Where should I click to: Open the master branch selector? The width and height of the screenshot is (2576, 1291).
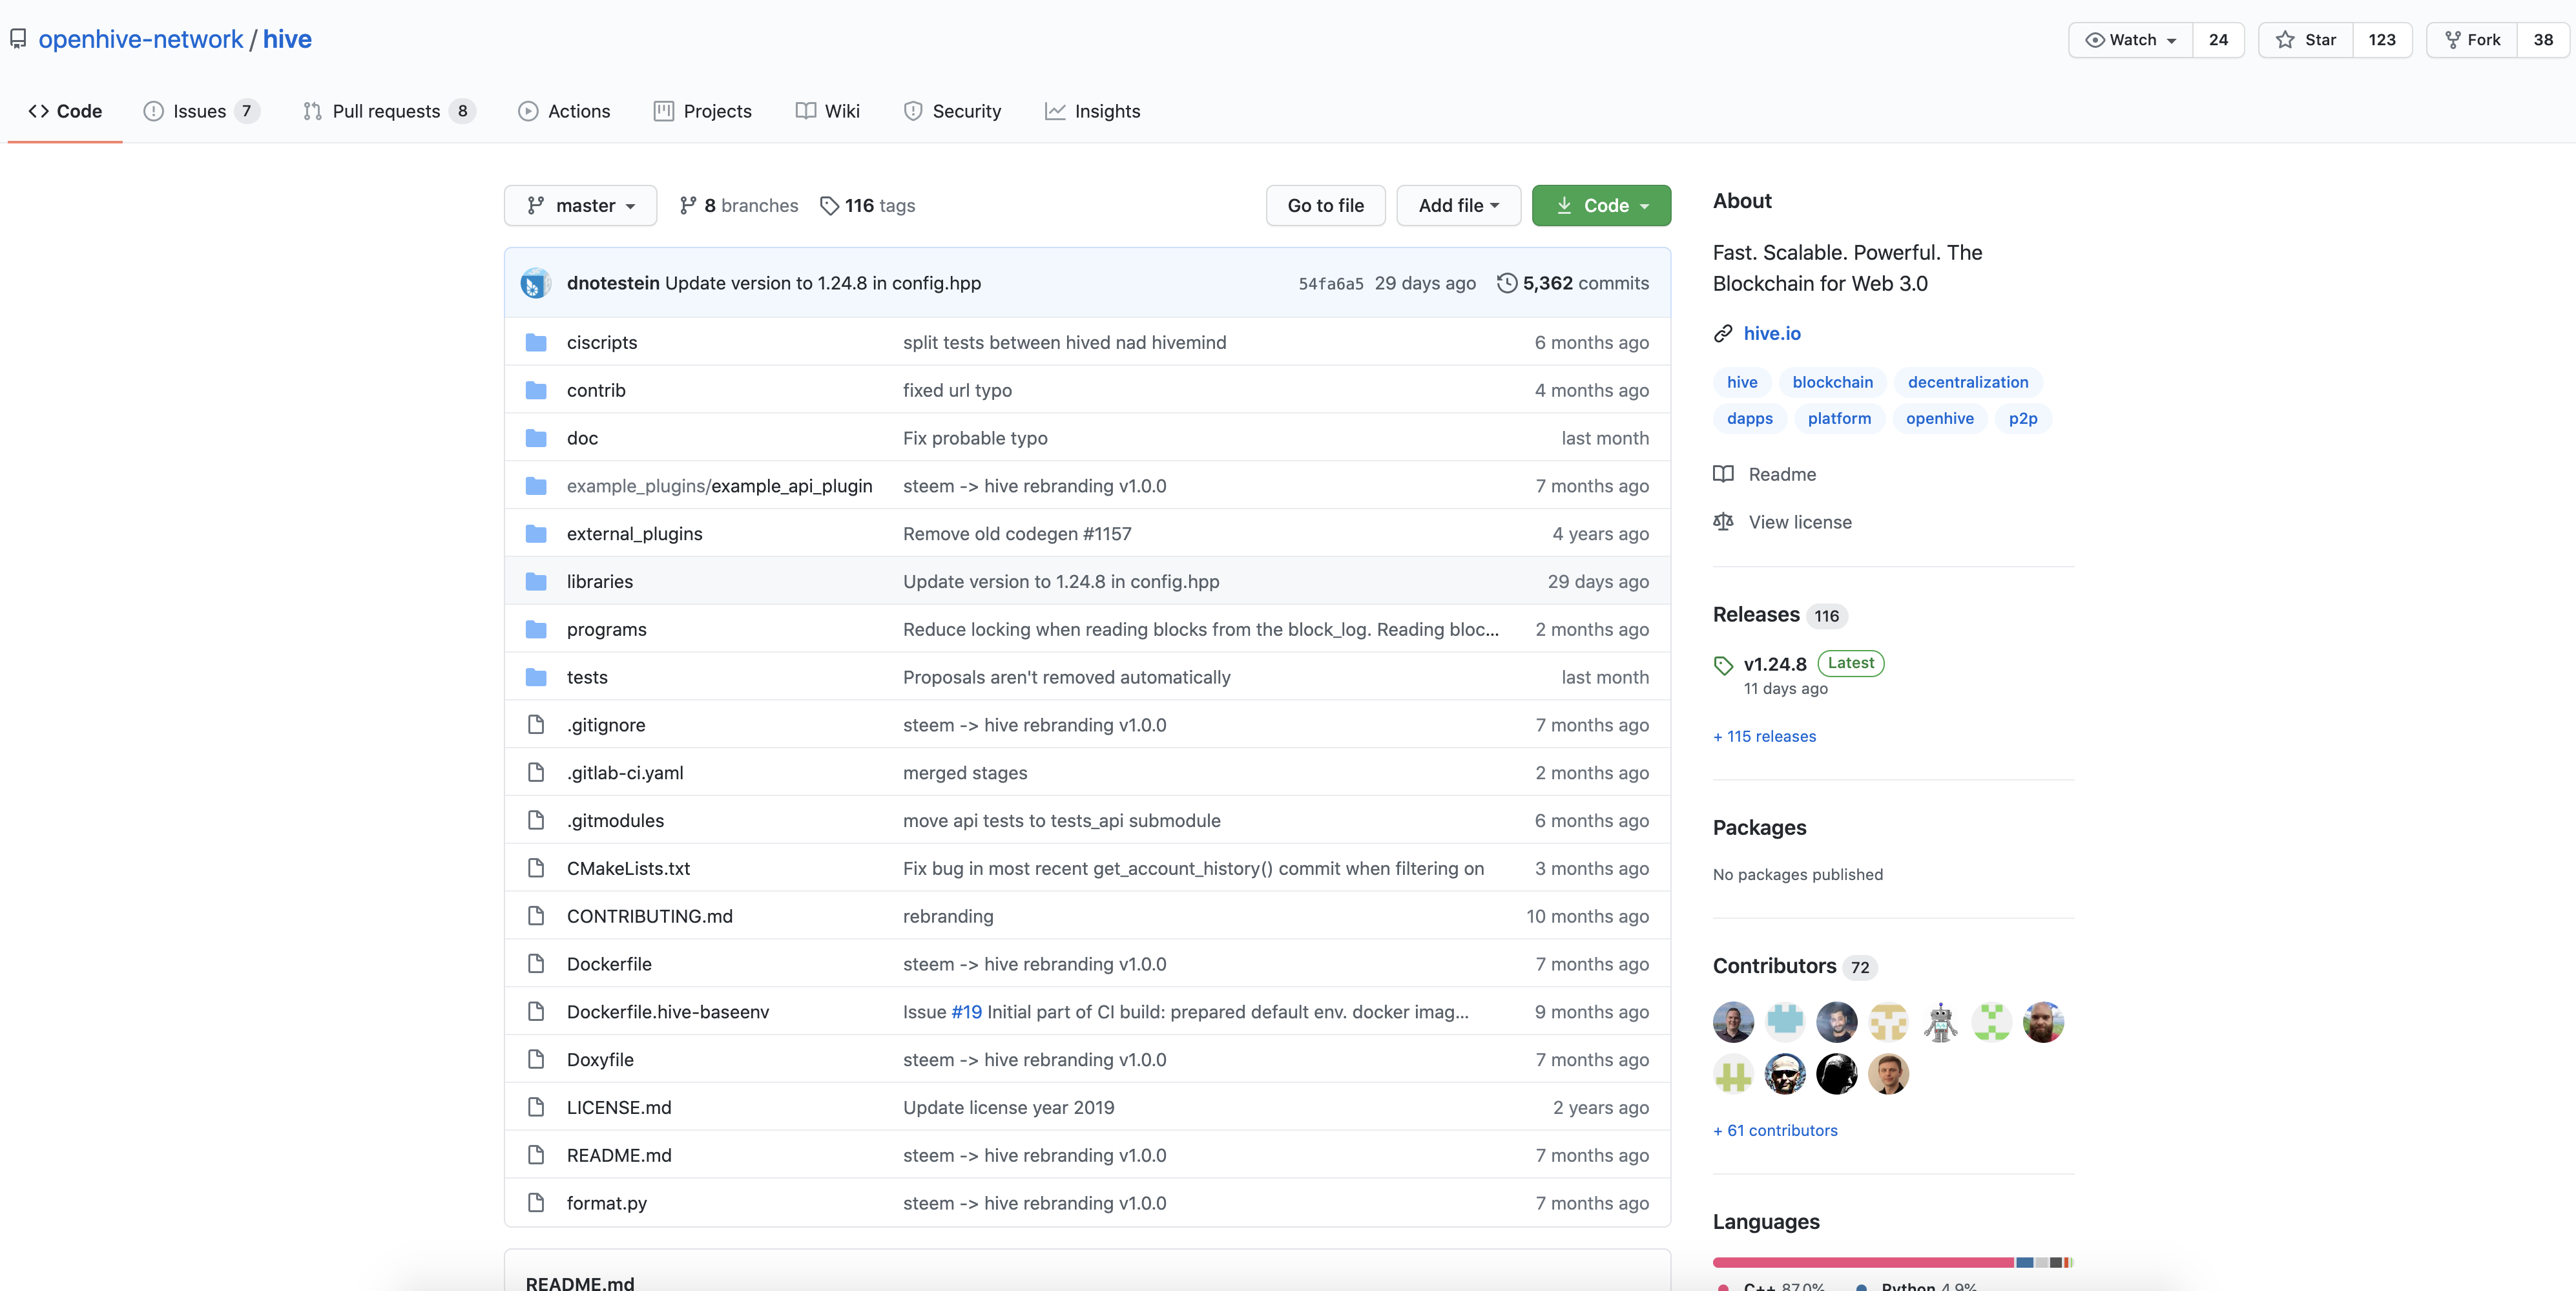point(580,205)
